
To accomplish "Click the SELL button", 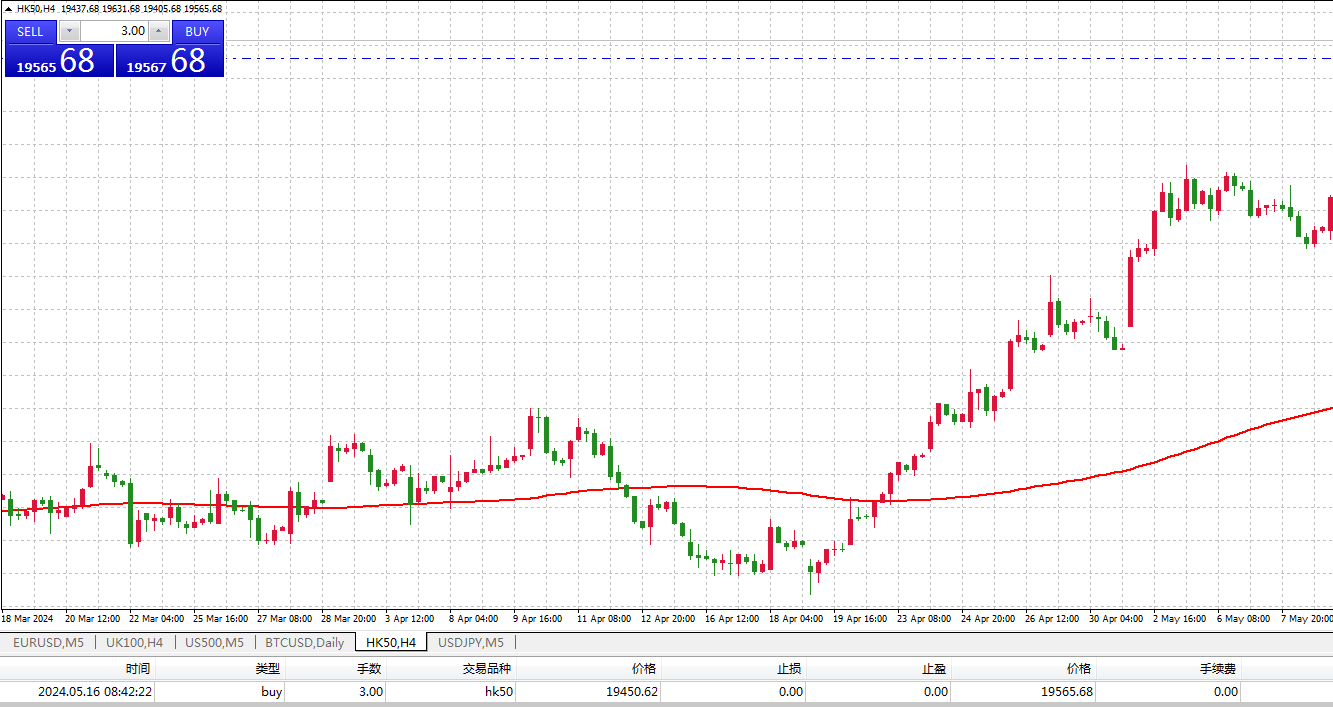I will [x=30, y=31].
